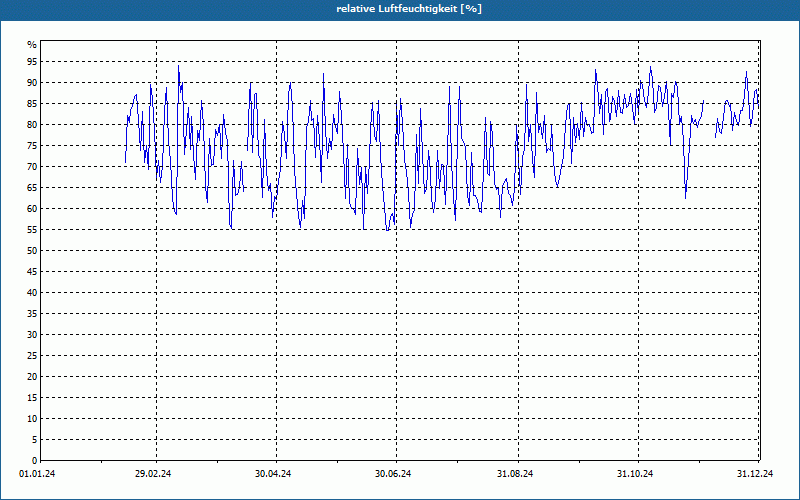Click the 90 label on the y-axis
This screenshot has height=500, width=800.
tap(32, 83)
